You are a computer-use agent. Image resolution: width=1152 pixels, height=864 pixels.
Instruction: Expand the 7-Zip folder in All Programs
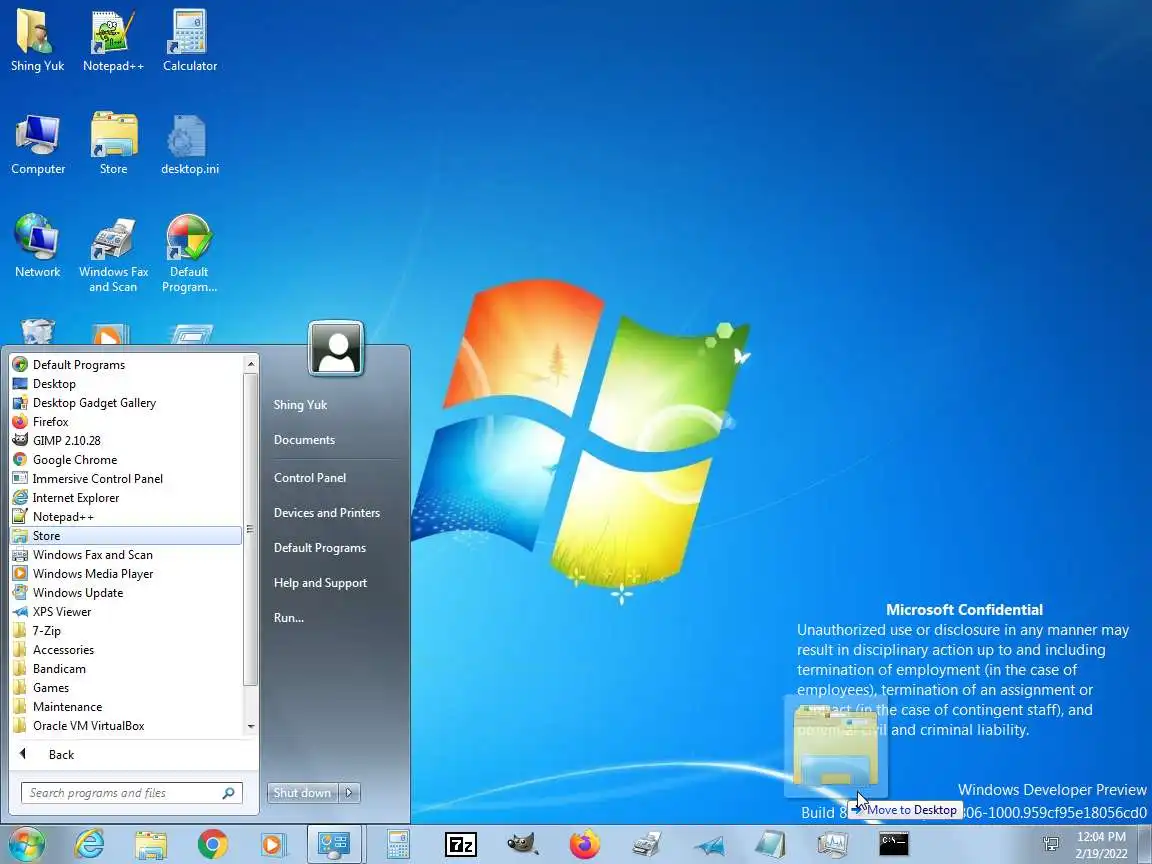126,631
